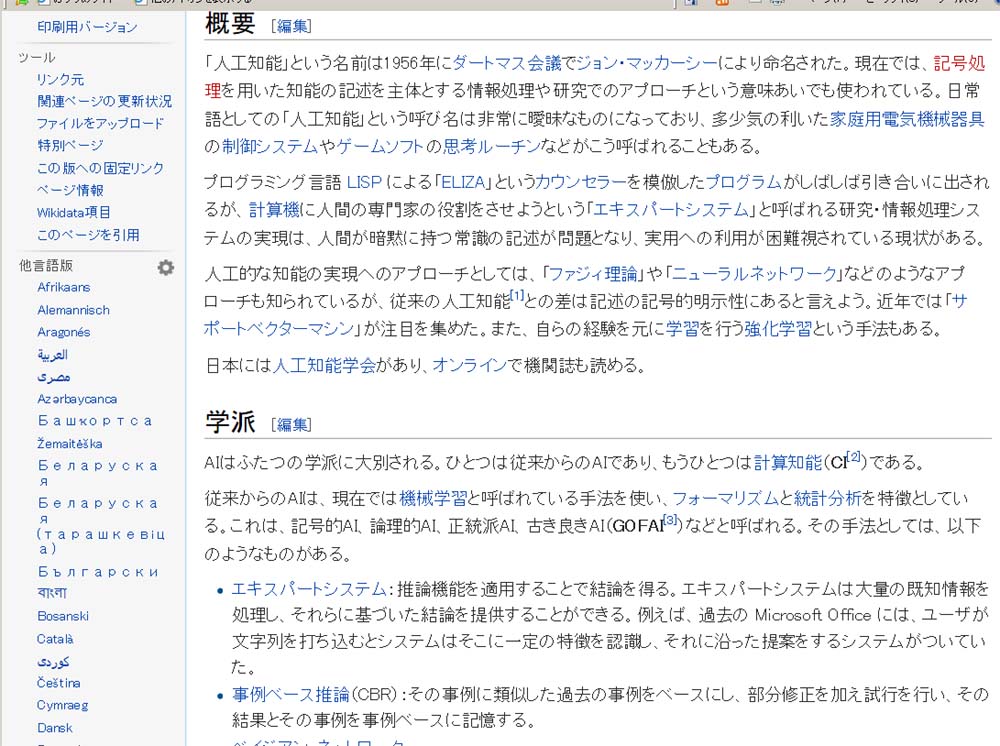Open the ファジィ理論 link
This screenshot has height=746, width=1000.
coord(593,274)
